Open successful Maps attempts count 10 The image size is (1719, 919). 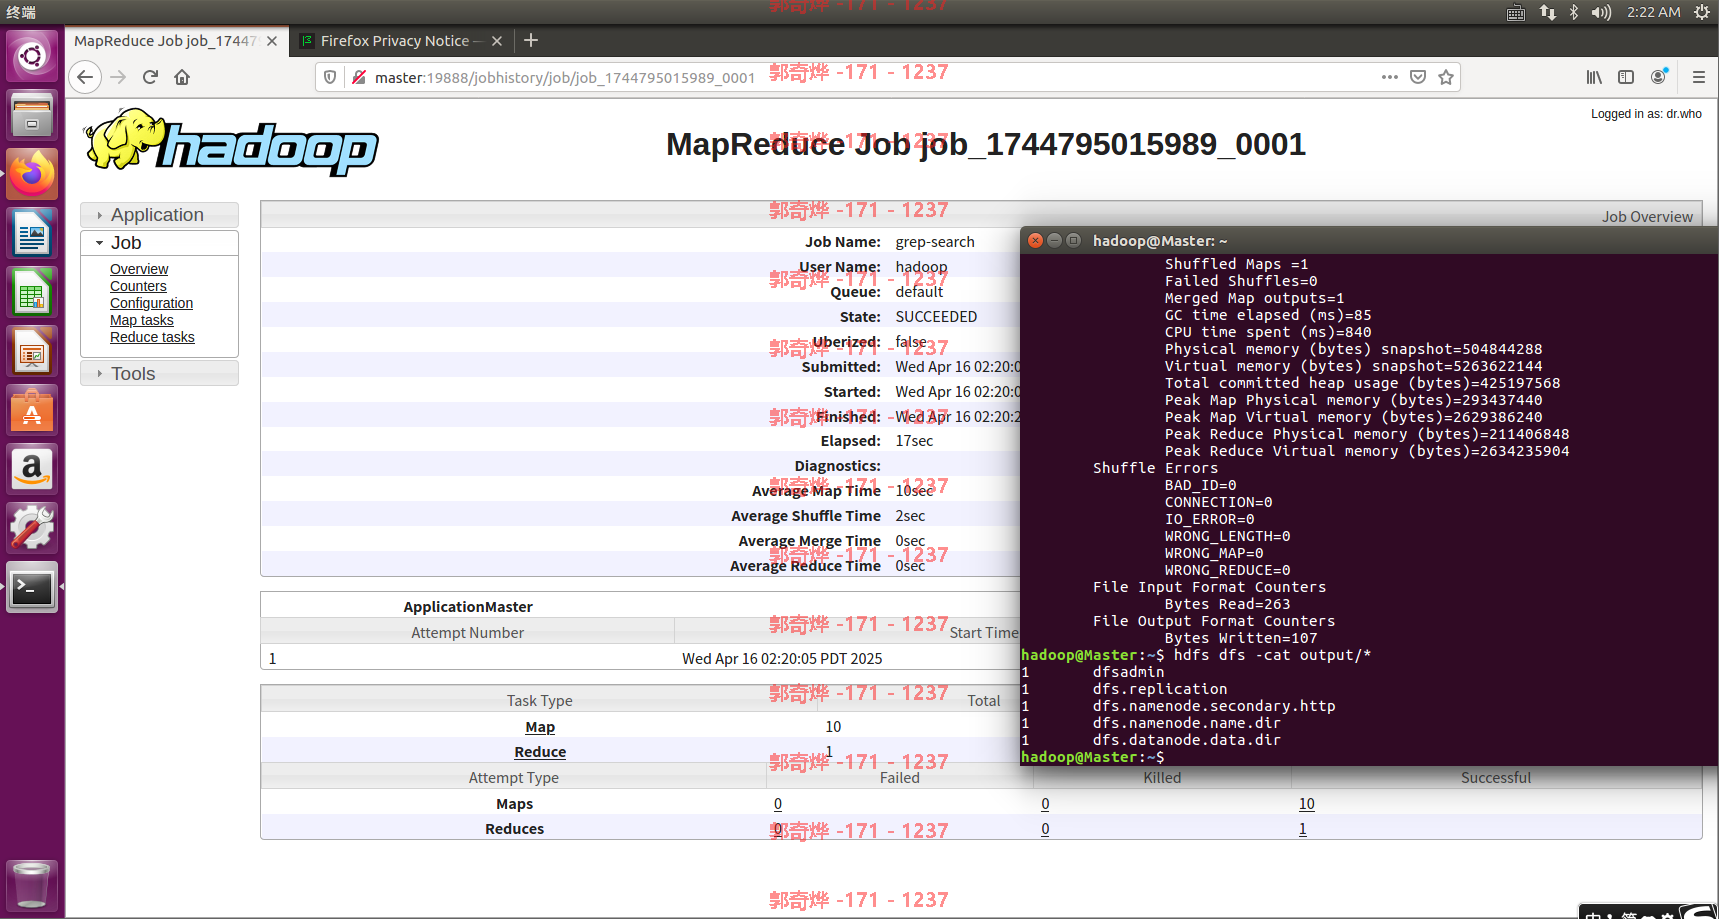pos(1307,804)
